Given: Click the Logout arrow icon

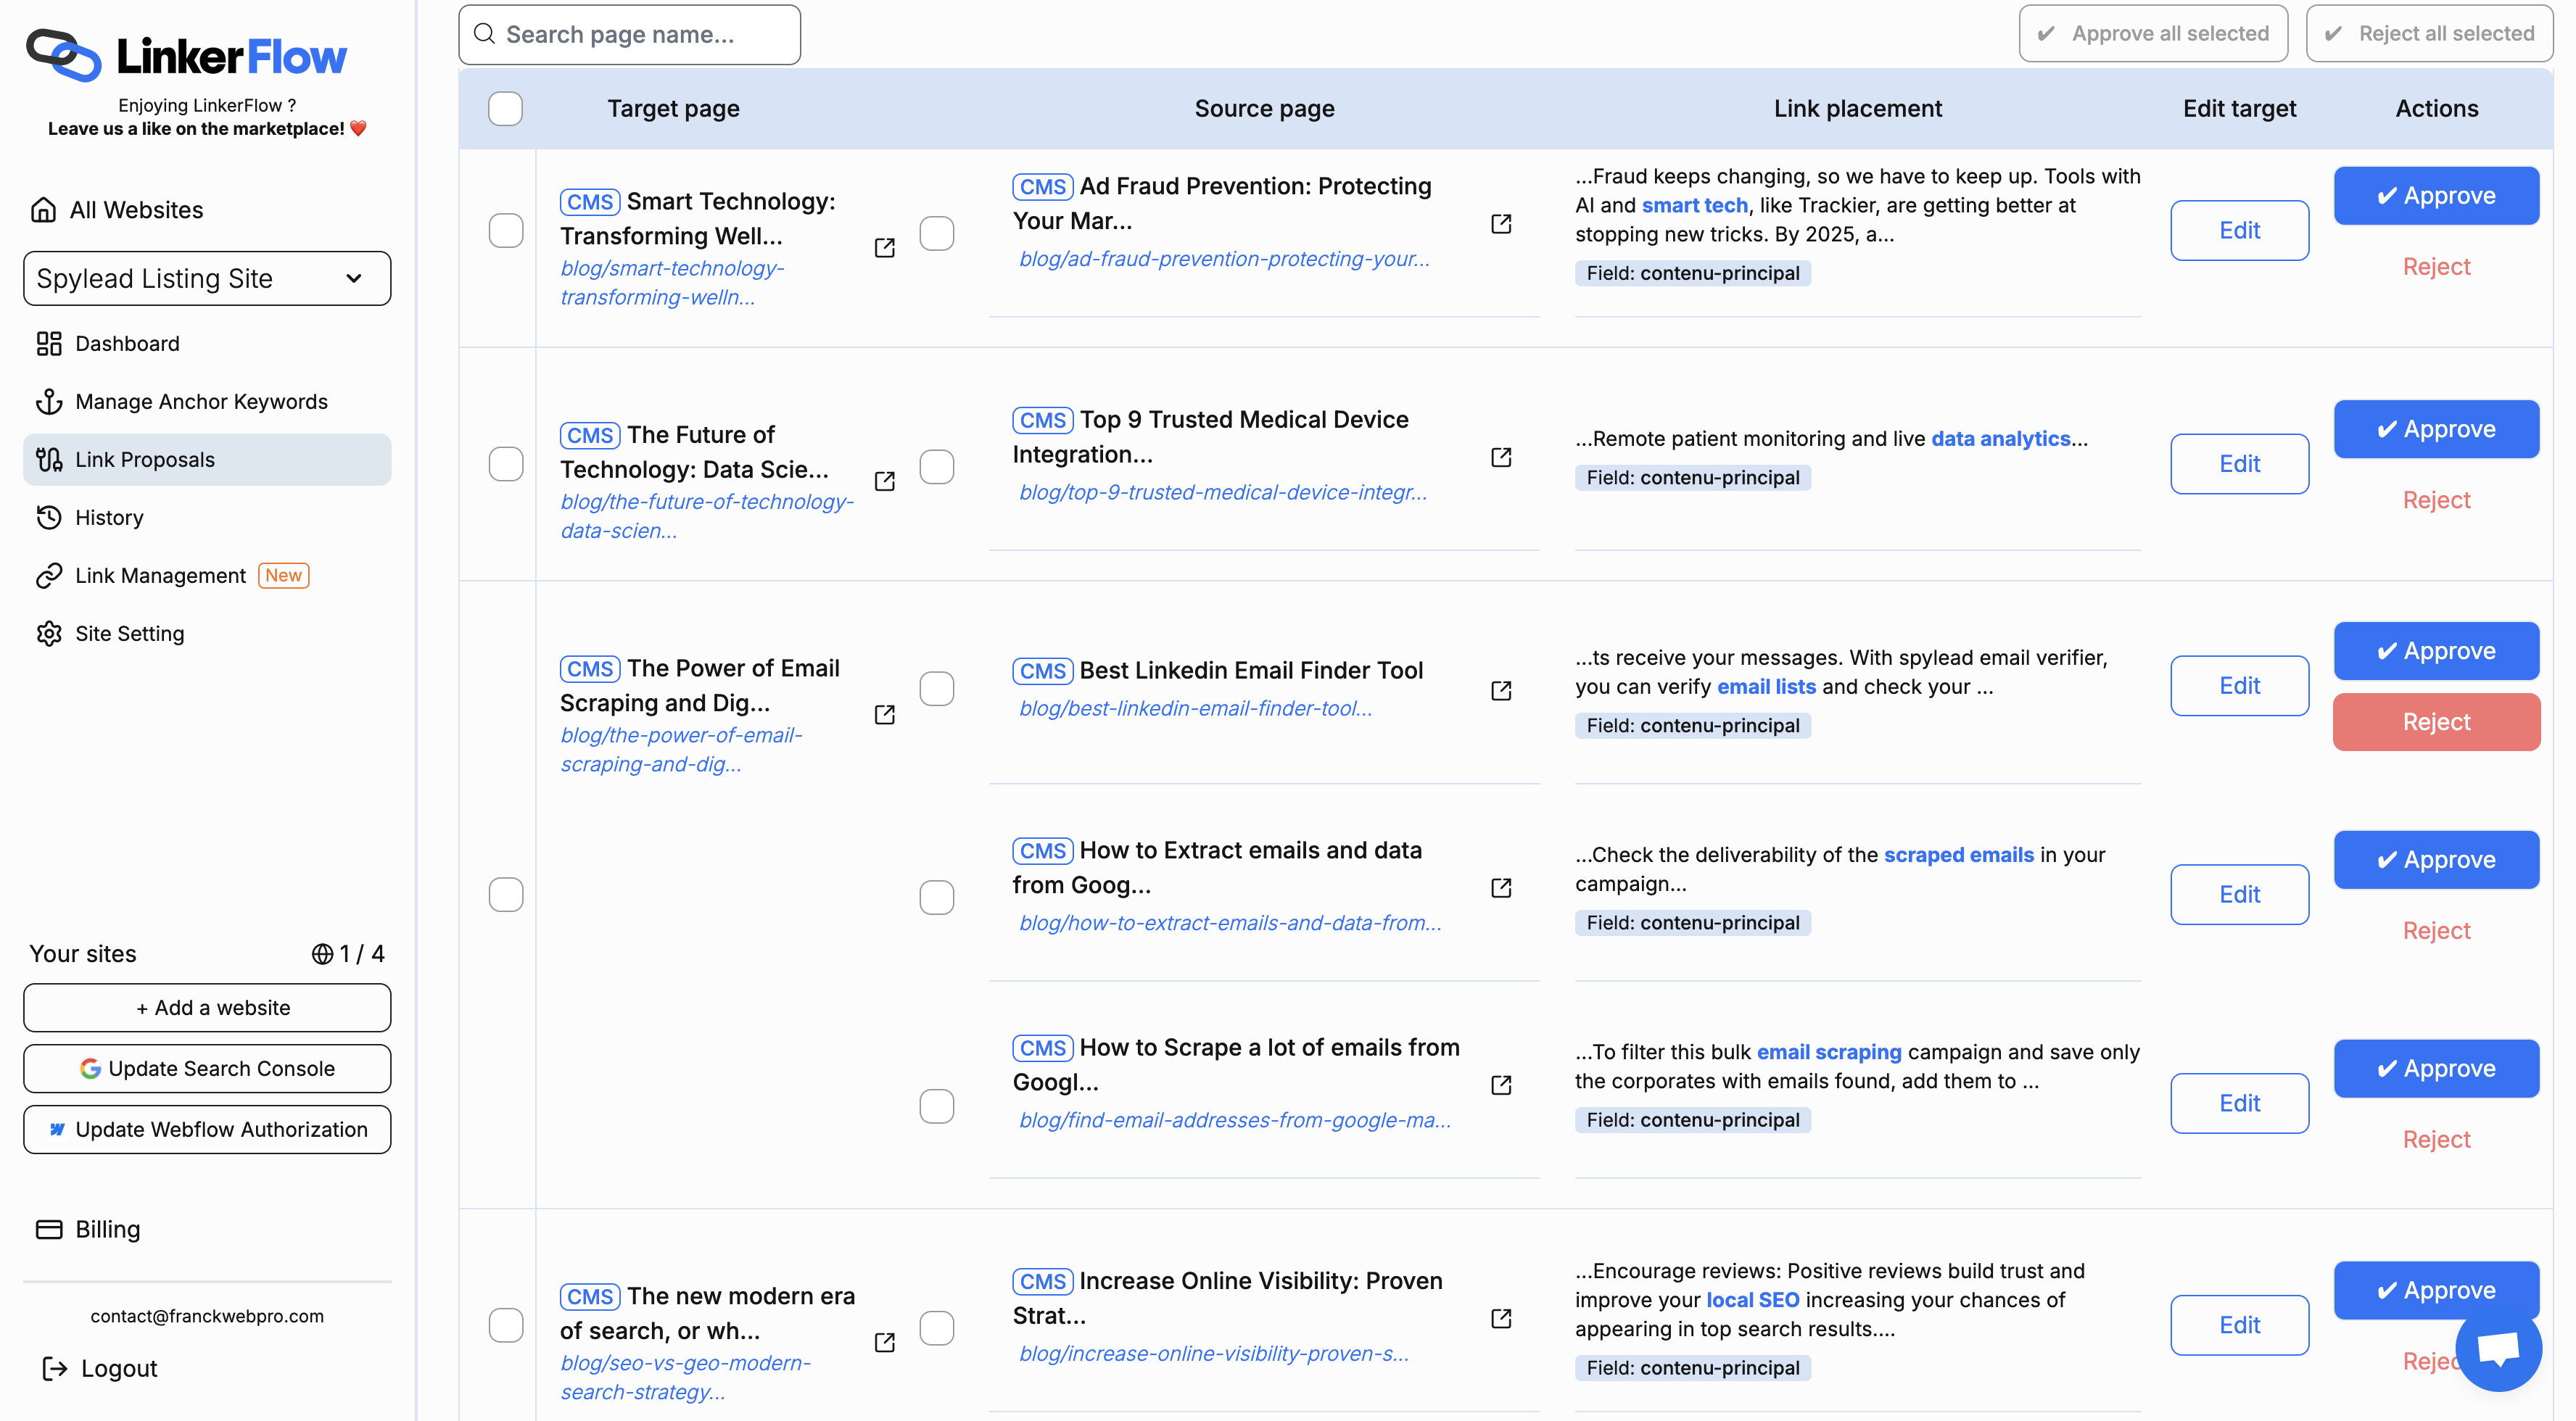Looking at the screenshot, I should (54, 1368).
